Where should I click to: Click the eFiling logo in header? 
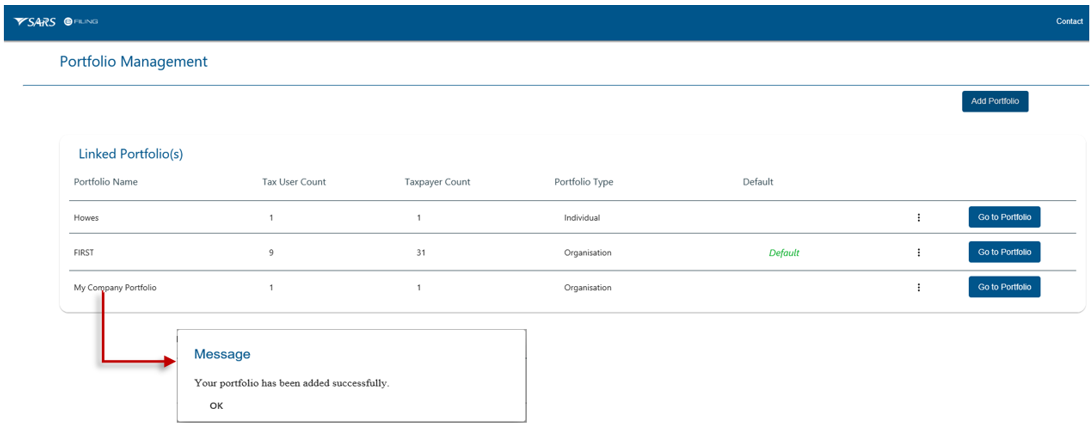click(80, 21)
